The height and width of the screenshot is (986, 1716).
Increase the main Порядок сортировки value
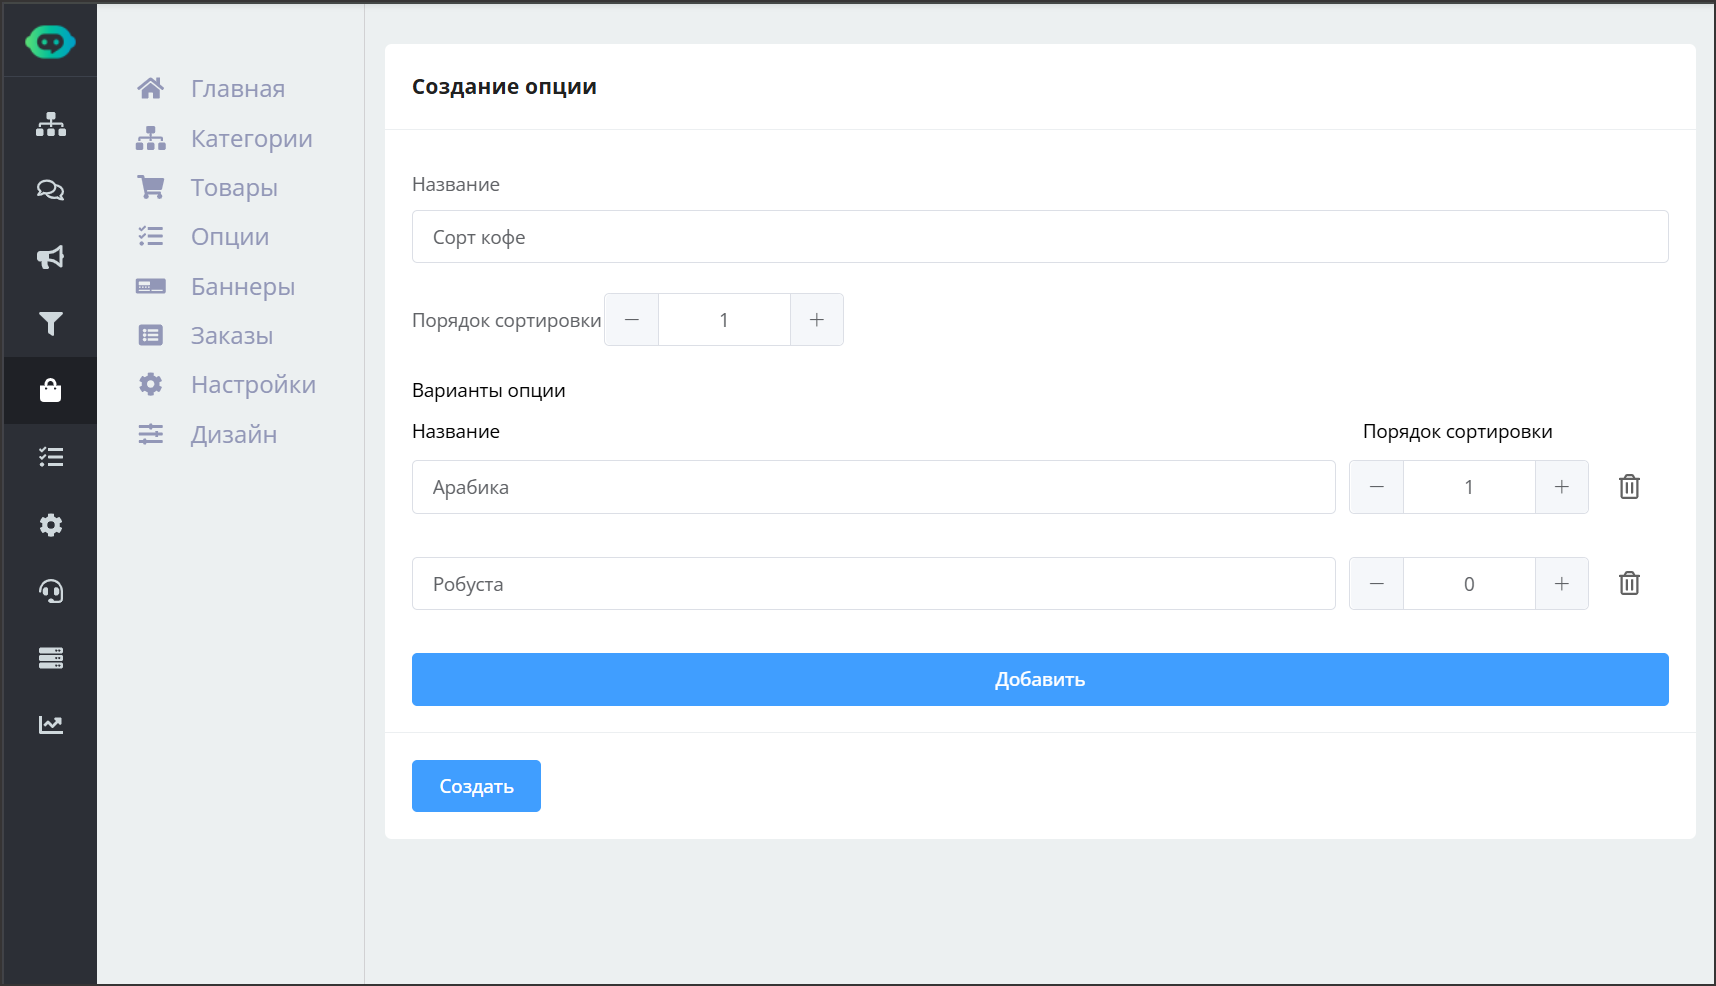[x=816, y=320]
